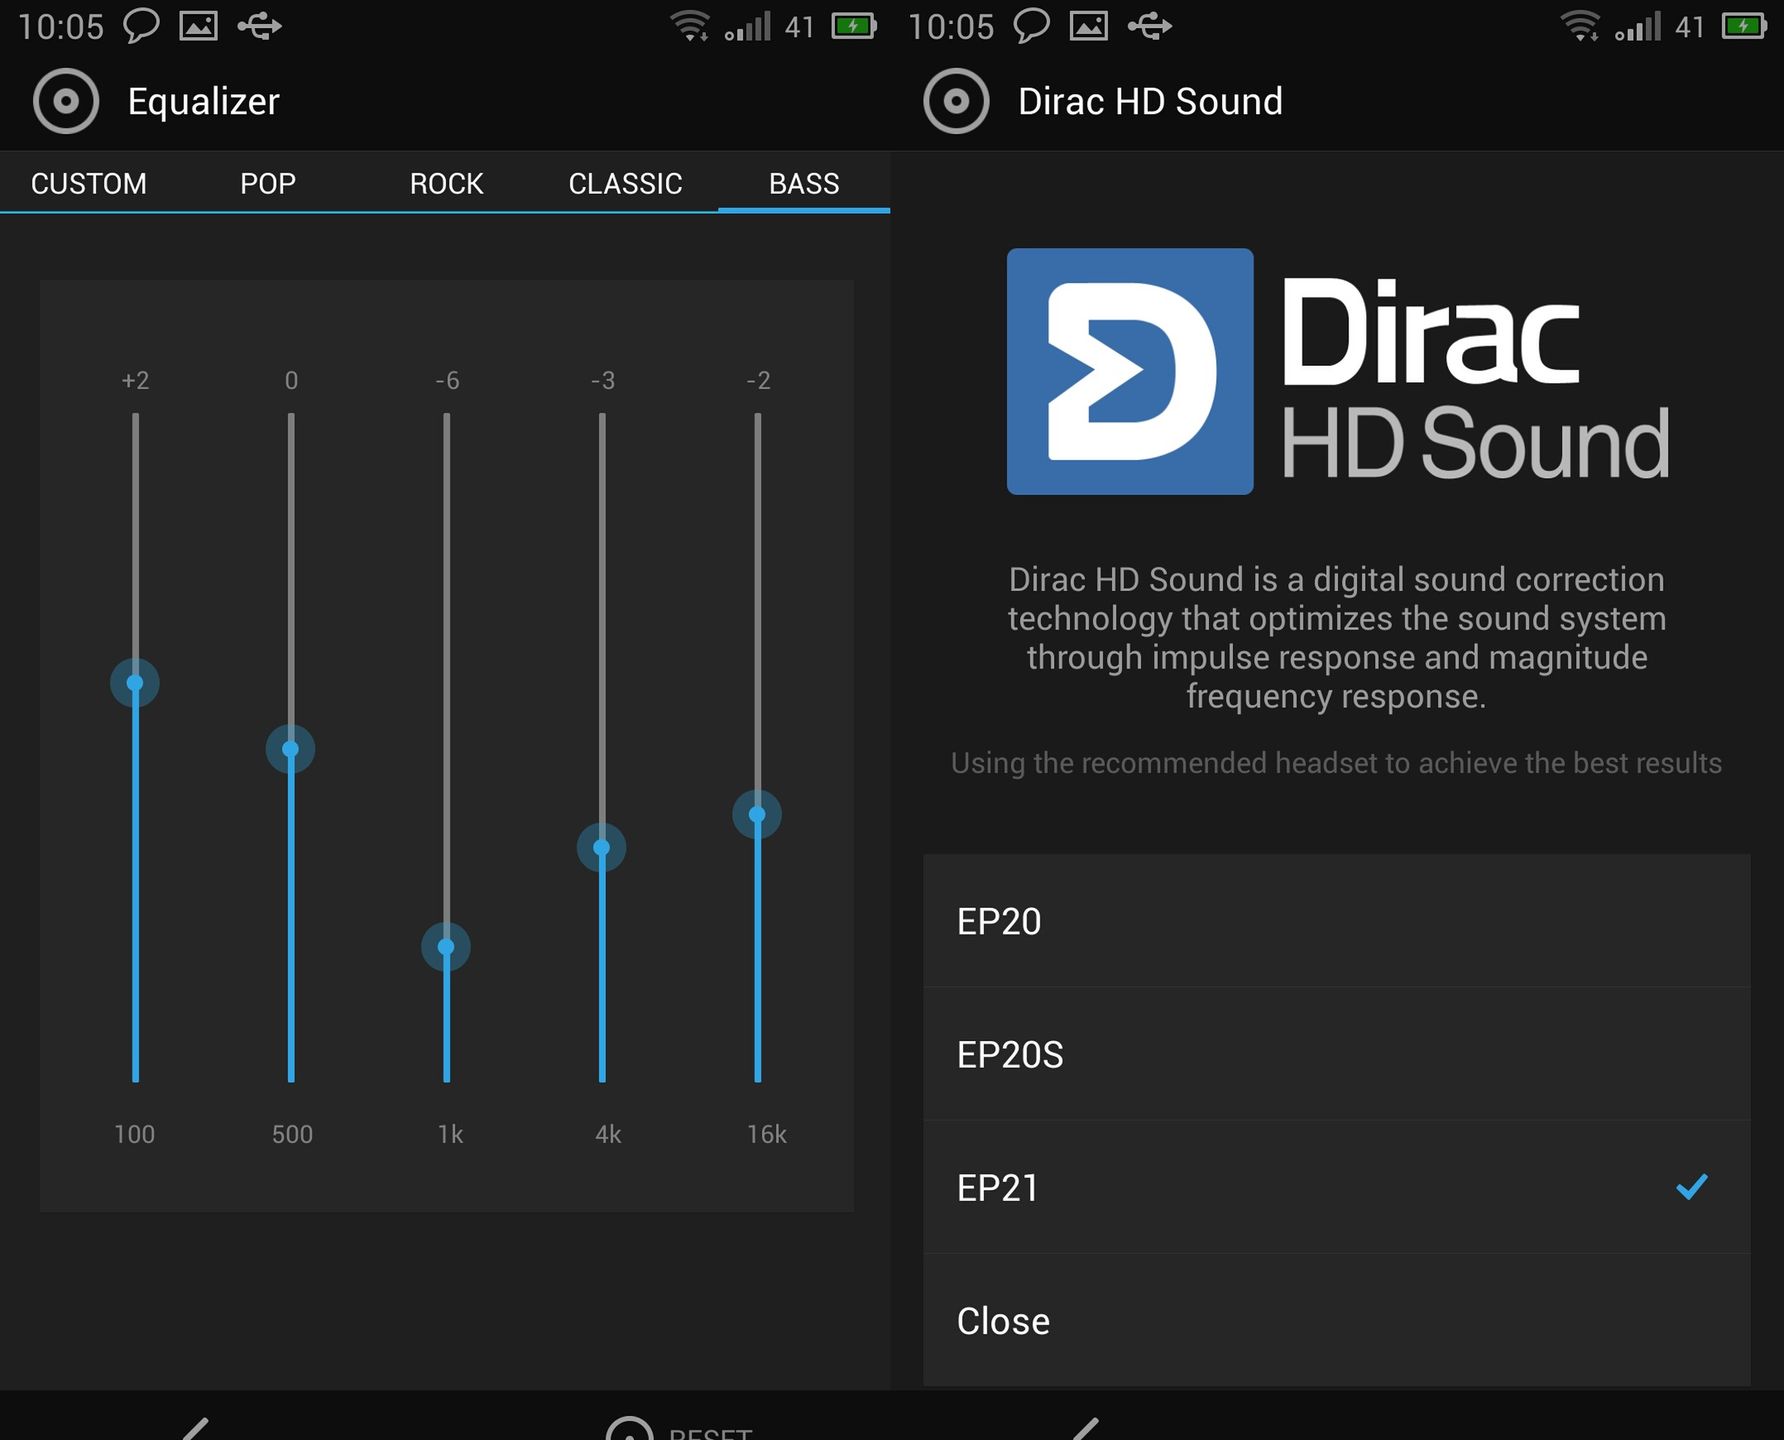Select the EP21 headset option
Screen dimensions: 1784x1440
(1337, 1187)
